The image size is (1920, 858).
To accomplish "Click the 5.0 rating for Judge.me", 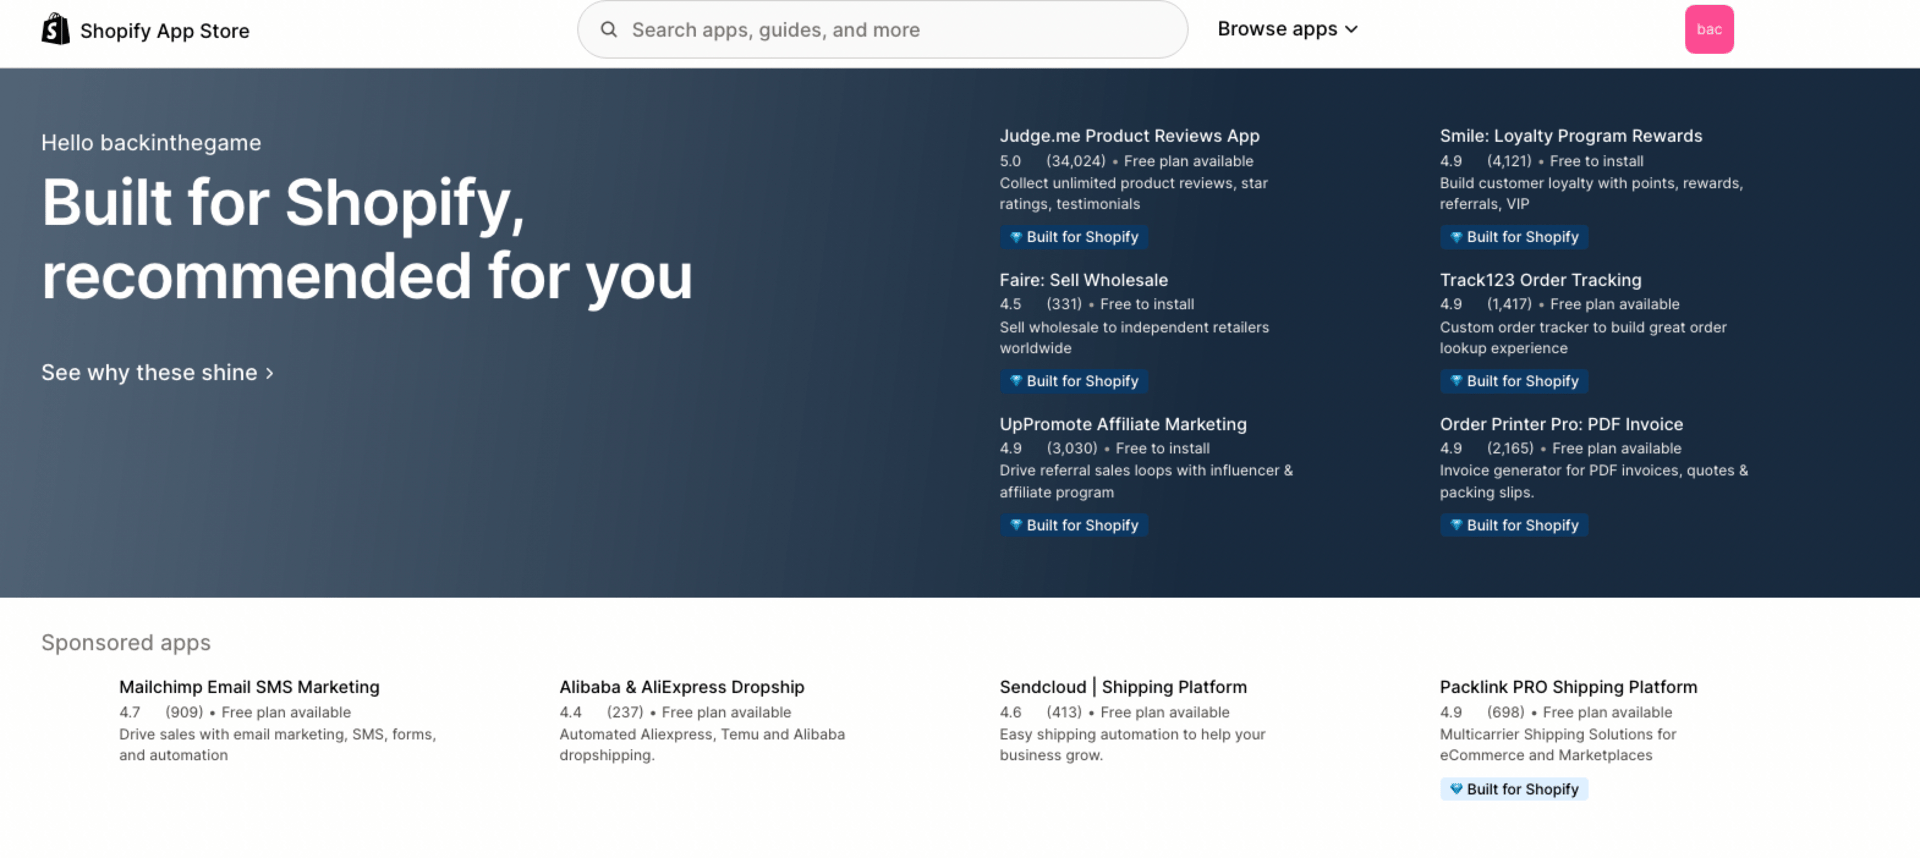I will (x=1010, y=161).
